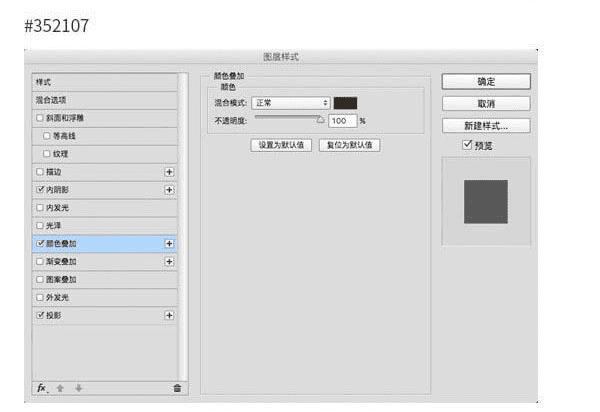Uncheck the 颜色叠加 checkbox
Image resolution: width=600 pixels, height=412 pixels.
click(x=40, y=243)
